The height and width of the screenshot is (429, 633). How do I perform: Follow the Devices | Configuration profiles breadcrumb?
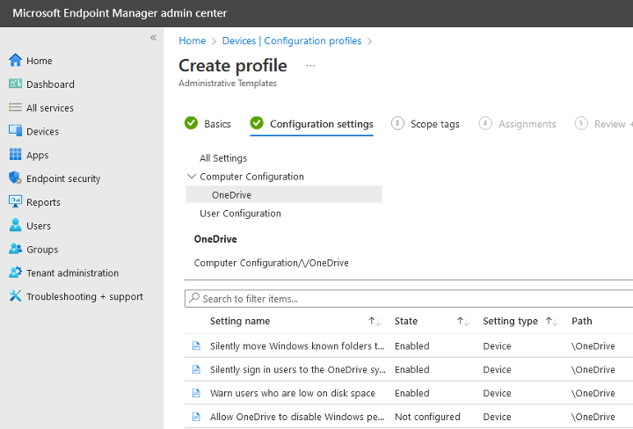coord(291,41)
